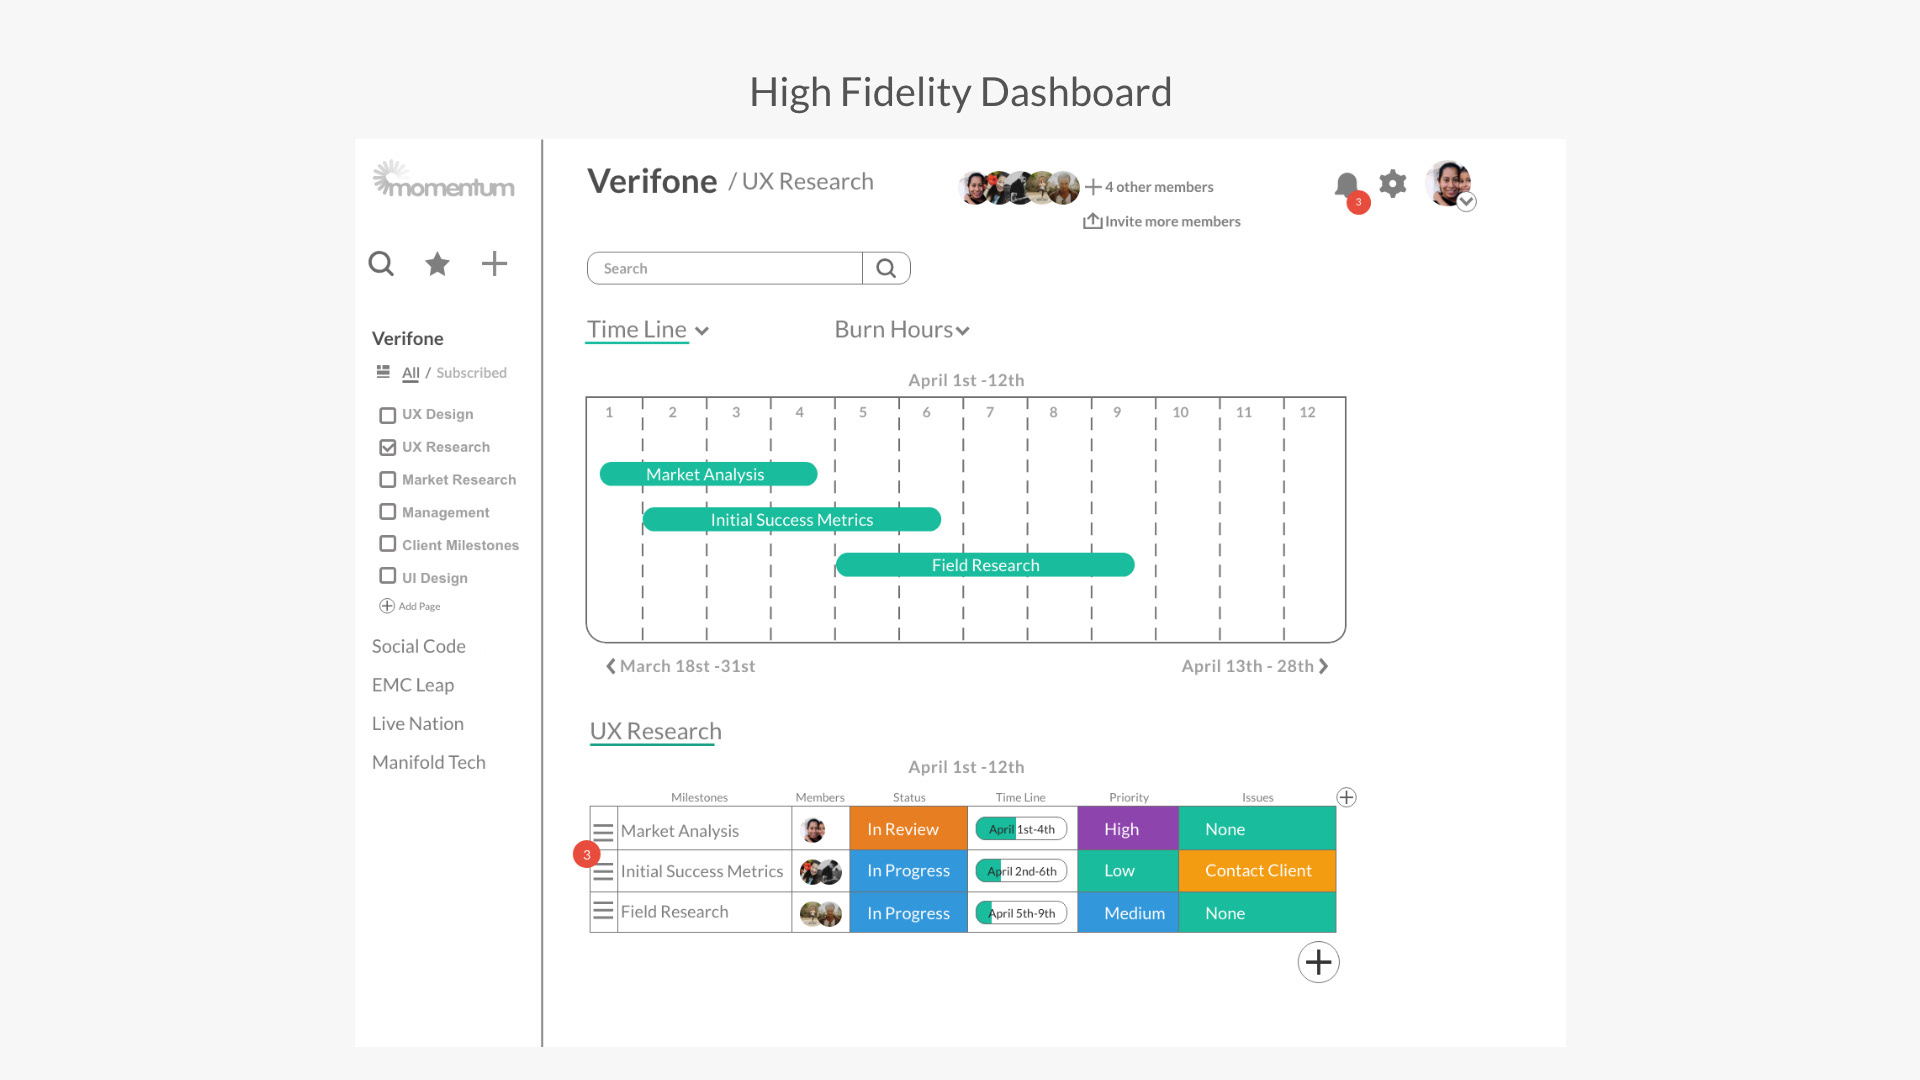The image size is (1920, 1080).
Task: Click drag handle for Market Analysis row
Action: 603,831
